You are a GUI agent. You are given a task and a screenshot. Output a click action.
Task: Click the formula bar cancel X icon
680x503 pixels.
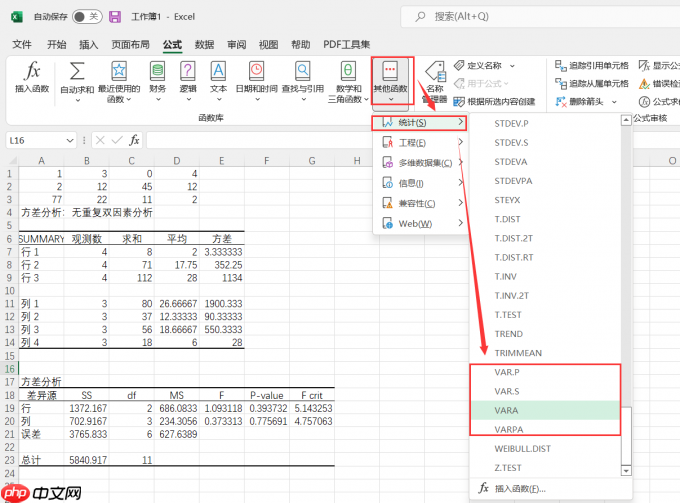tap(100, 140)
